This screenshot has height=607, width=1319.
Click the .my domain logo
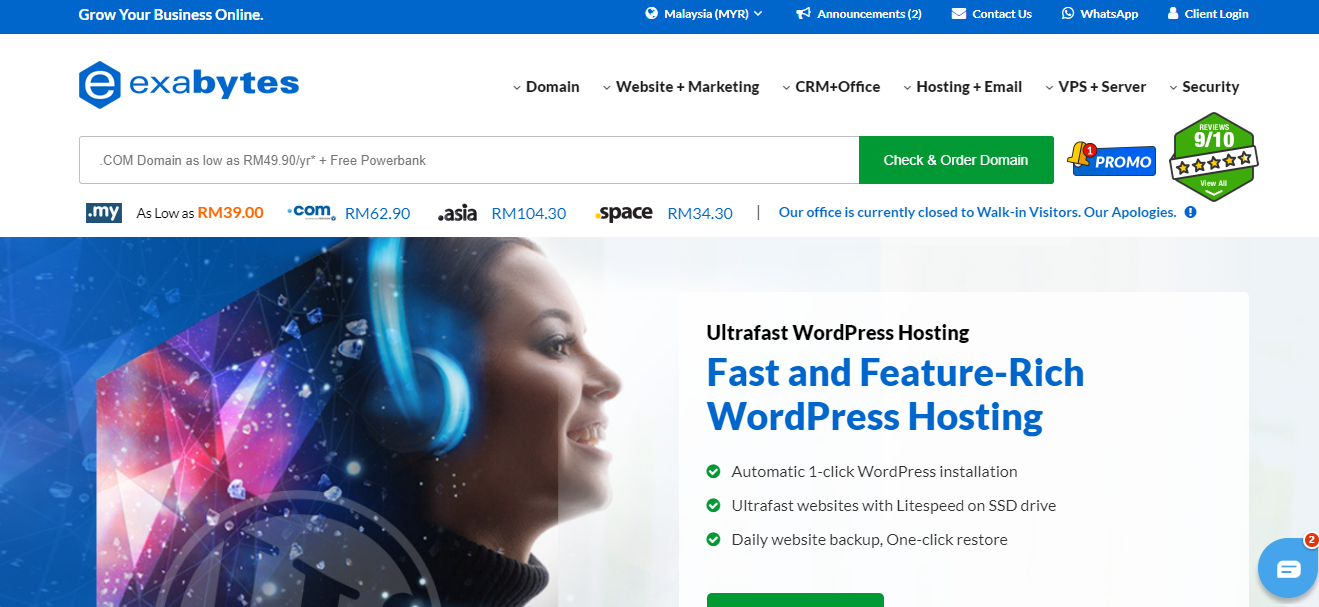pyautogui.click(x=104, y=212)
